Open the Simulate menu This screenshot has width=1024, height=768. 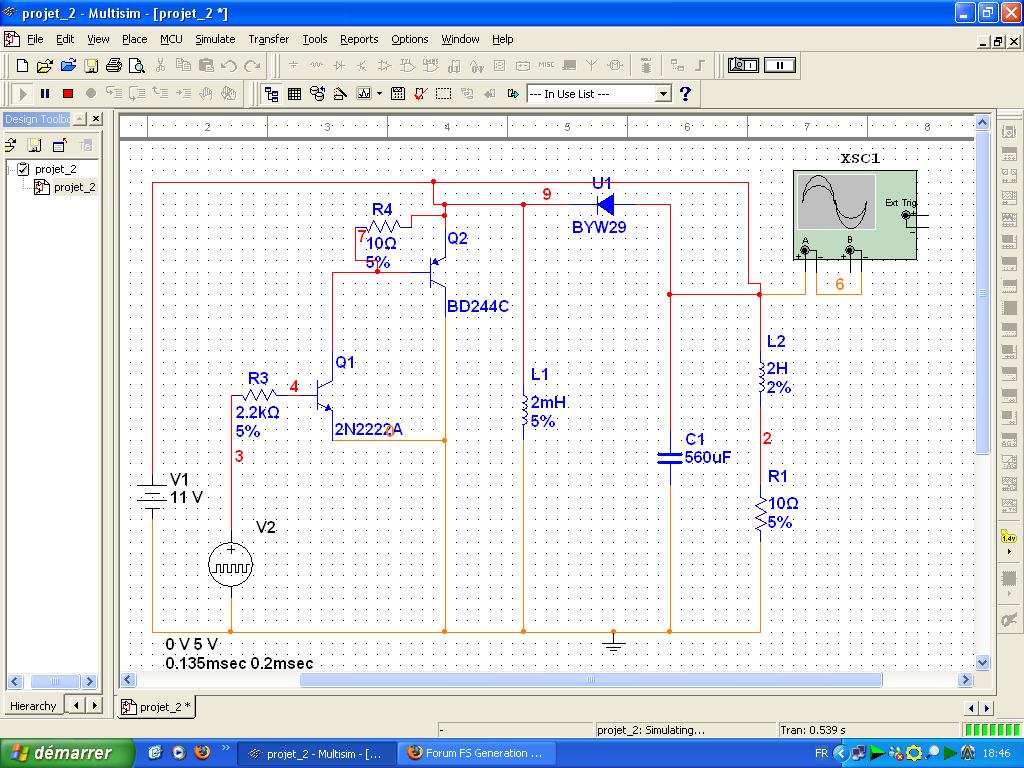214,39
